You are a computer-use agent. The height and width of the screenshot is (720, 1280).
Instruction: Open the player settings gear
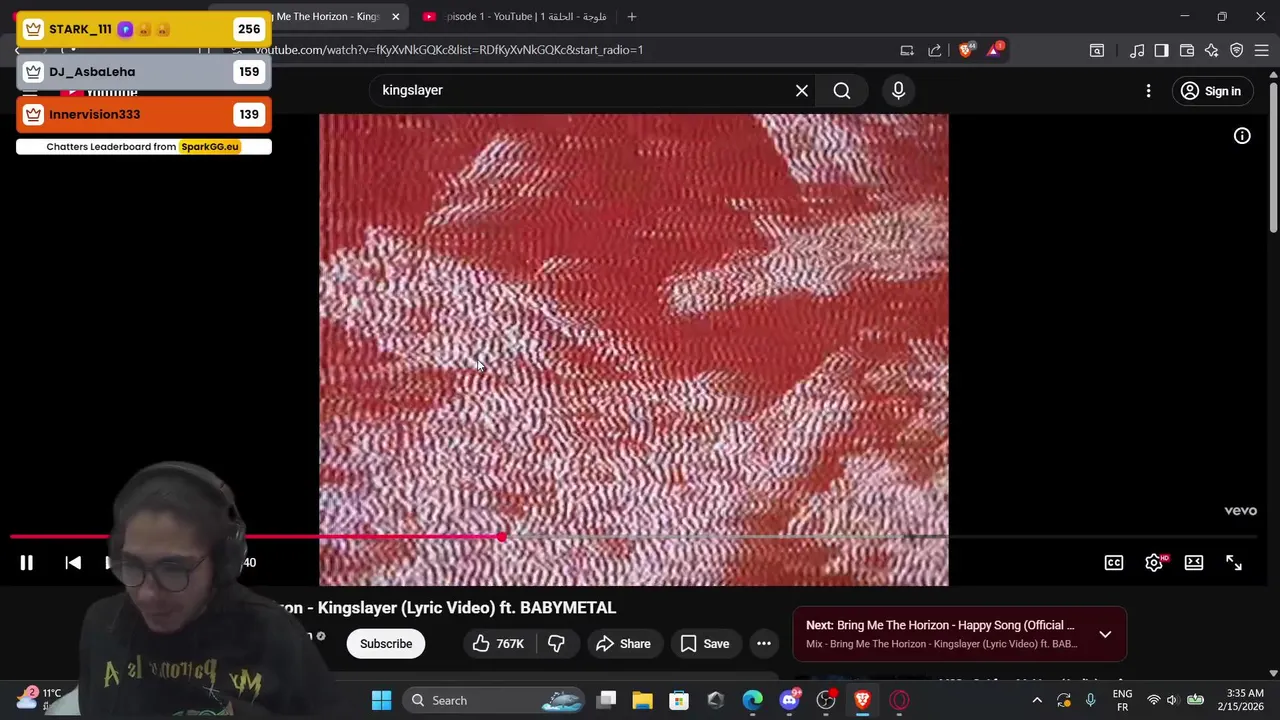coord(1154,563)
